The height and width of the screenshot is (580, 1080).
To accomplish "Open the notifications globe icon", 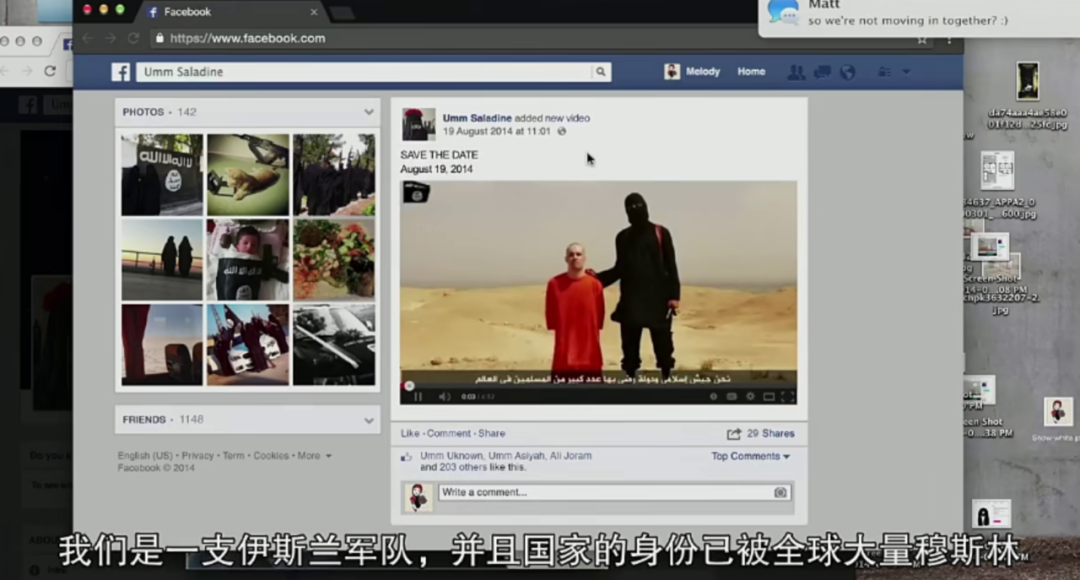I will pos(847,72).
